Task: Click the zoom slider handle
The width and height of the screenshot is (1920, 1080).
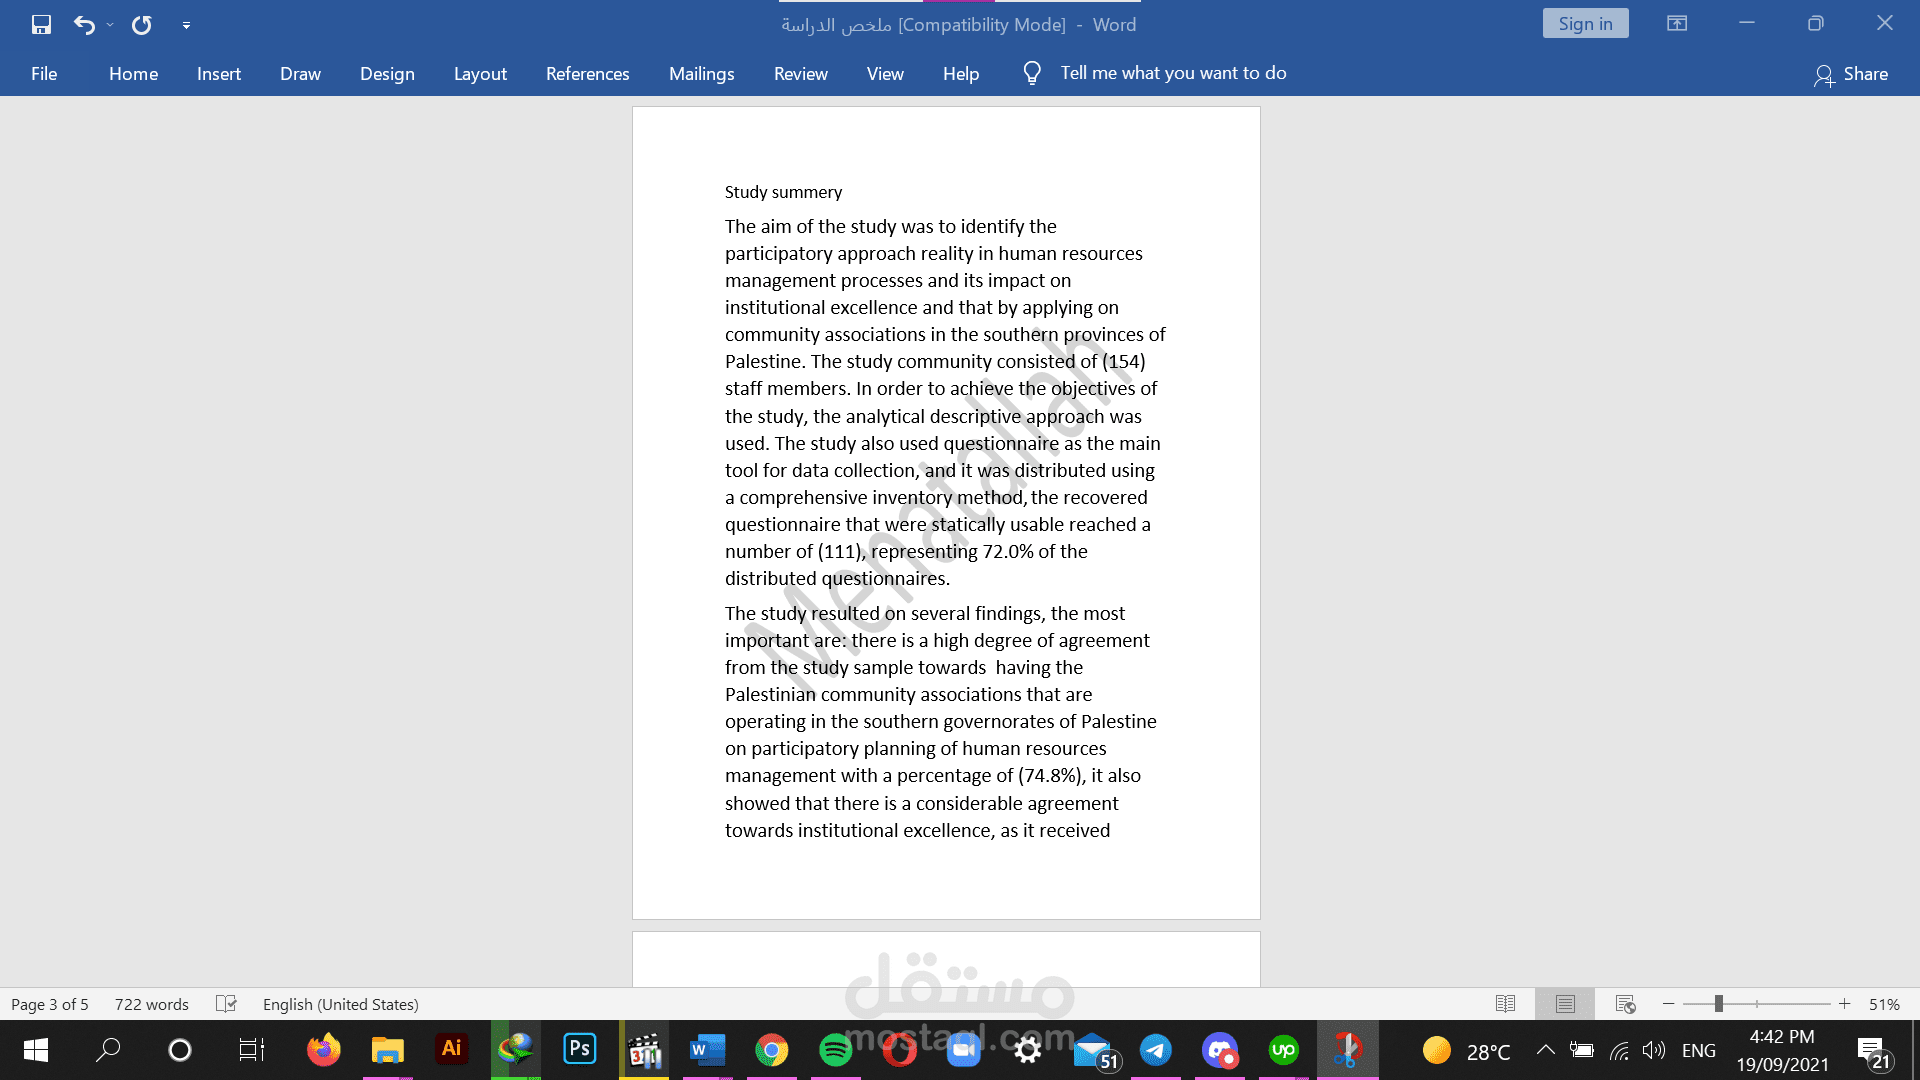Action: (1718, 1004)
